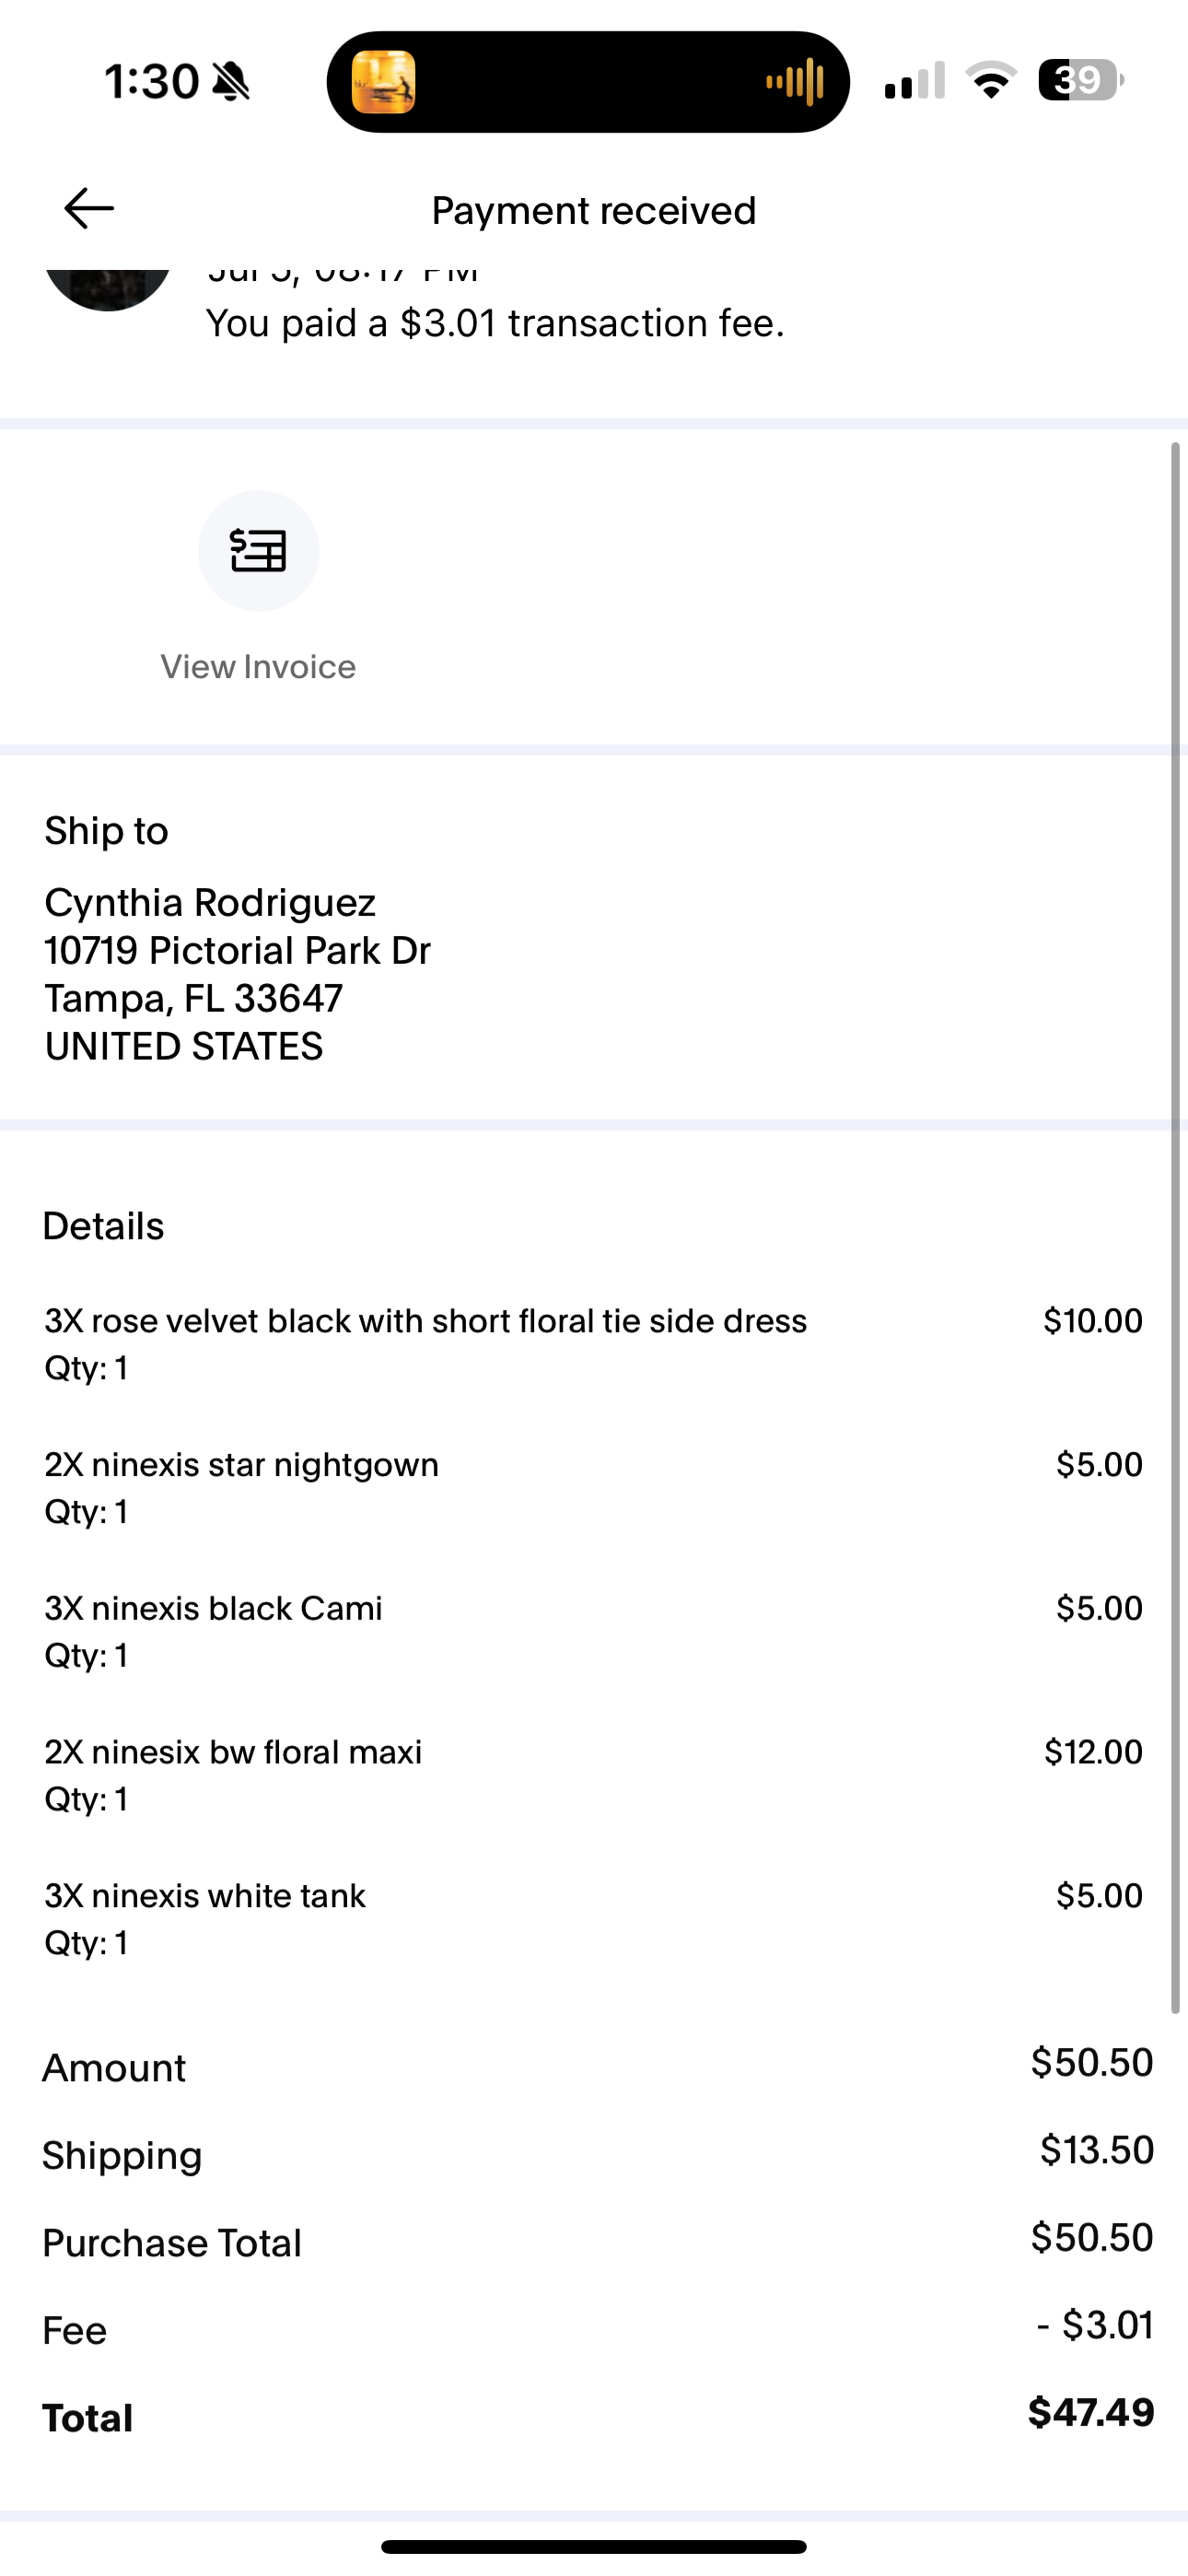Tap the back arrow icon
This screenshot has width=1188, height=2576.
point(89,209)
